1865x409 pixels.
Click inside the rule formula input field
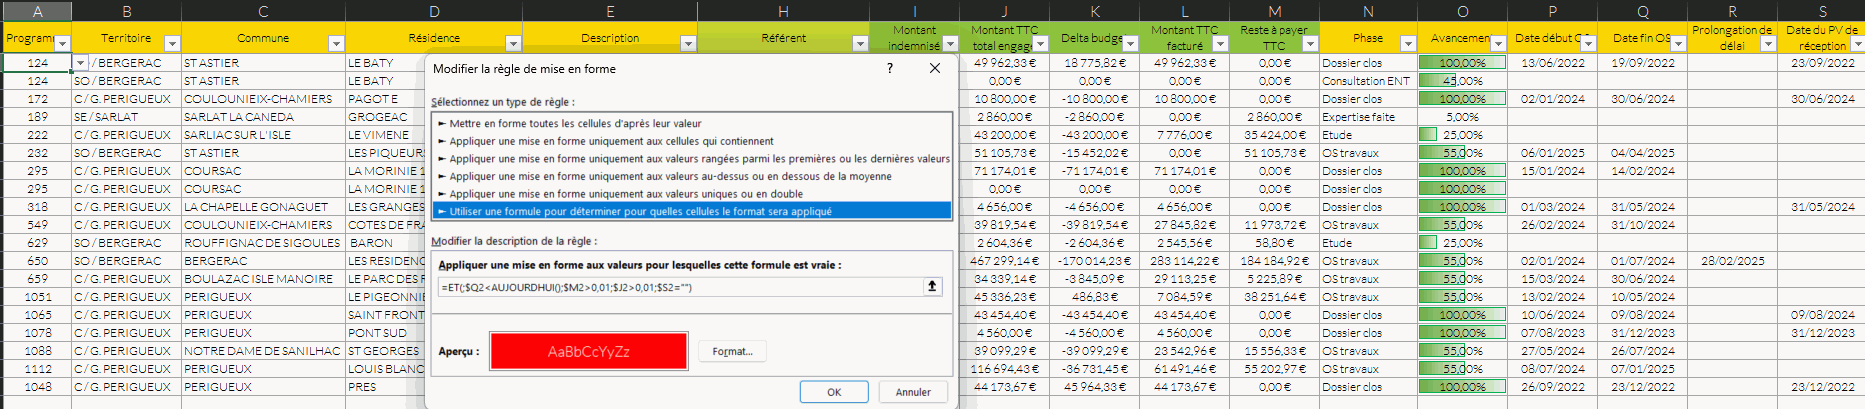[680, 287]
